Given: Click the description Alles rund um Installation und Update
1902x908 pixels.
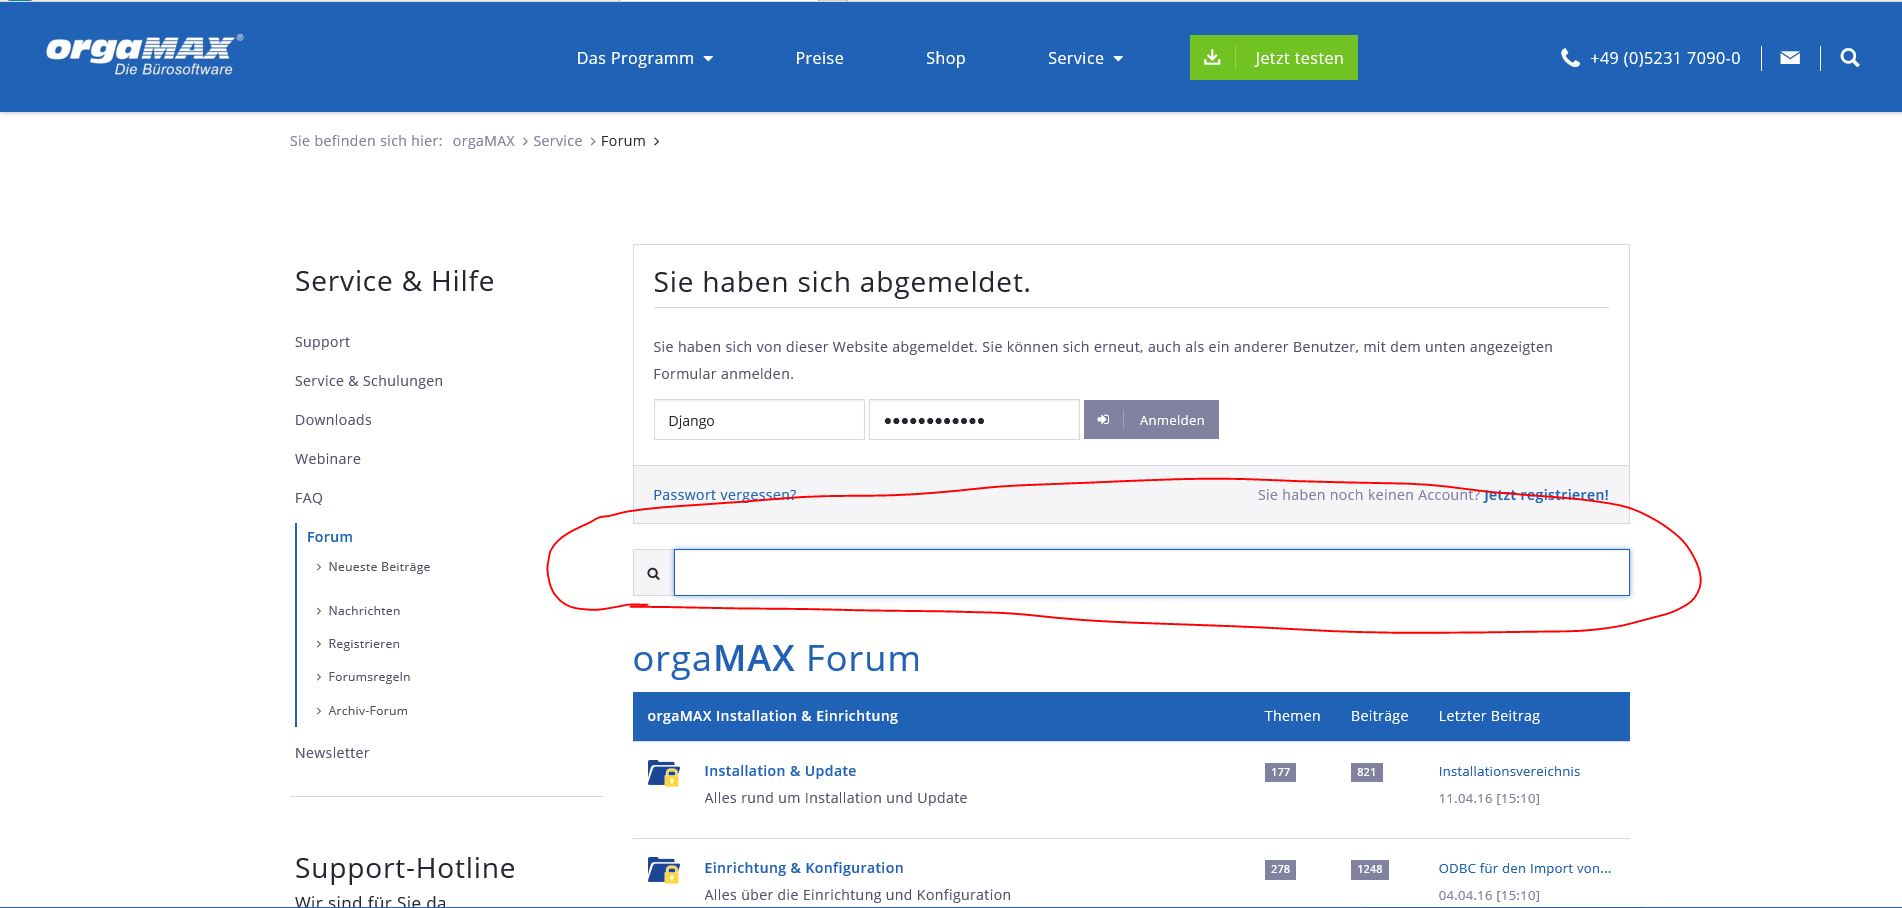Looking at the screenshot, I should (835, 798).
